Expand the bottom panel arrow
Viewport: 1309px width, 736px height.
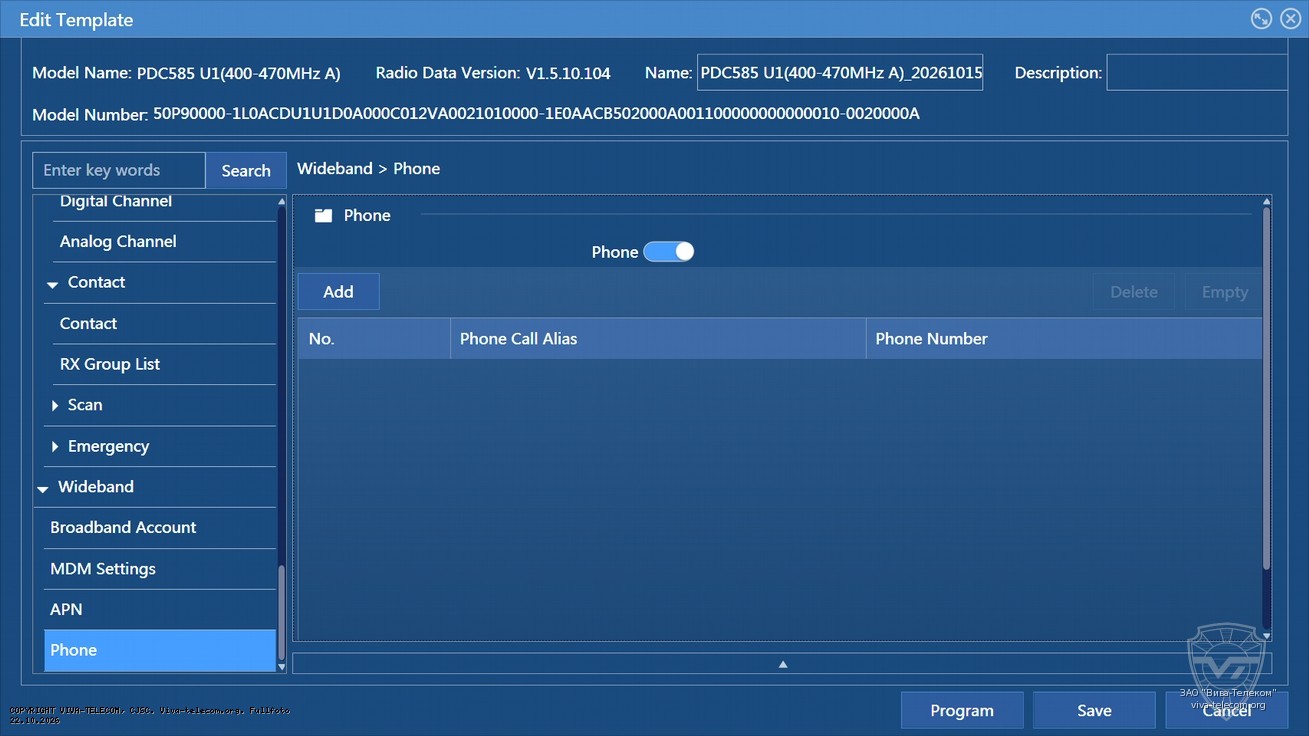[x=783, y=664]
